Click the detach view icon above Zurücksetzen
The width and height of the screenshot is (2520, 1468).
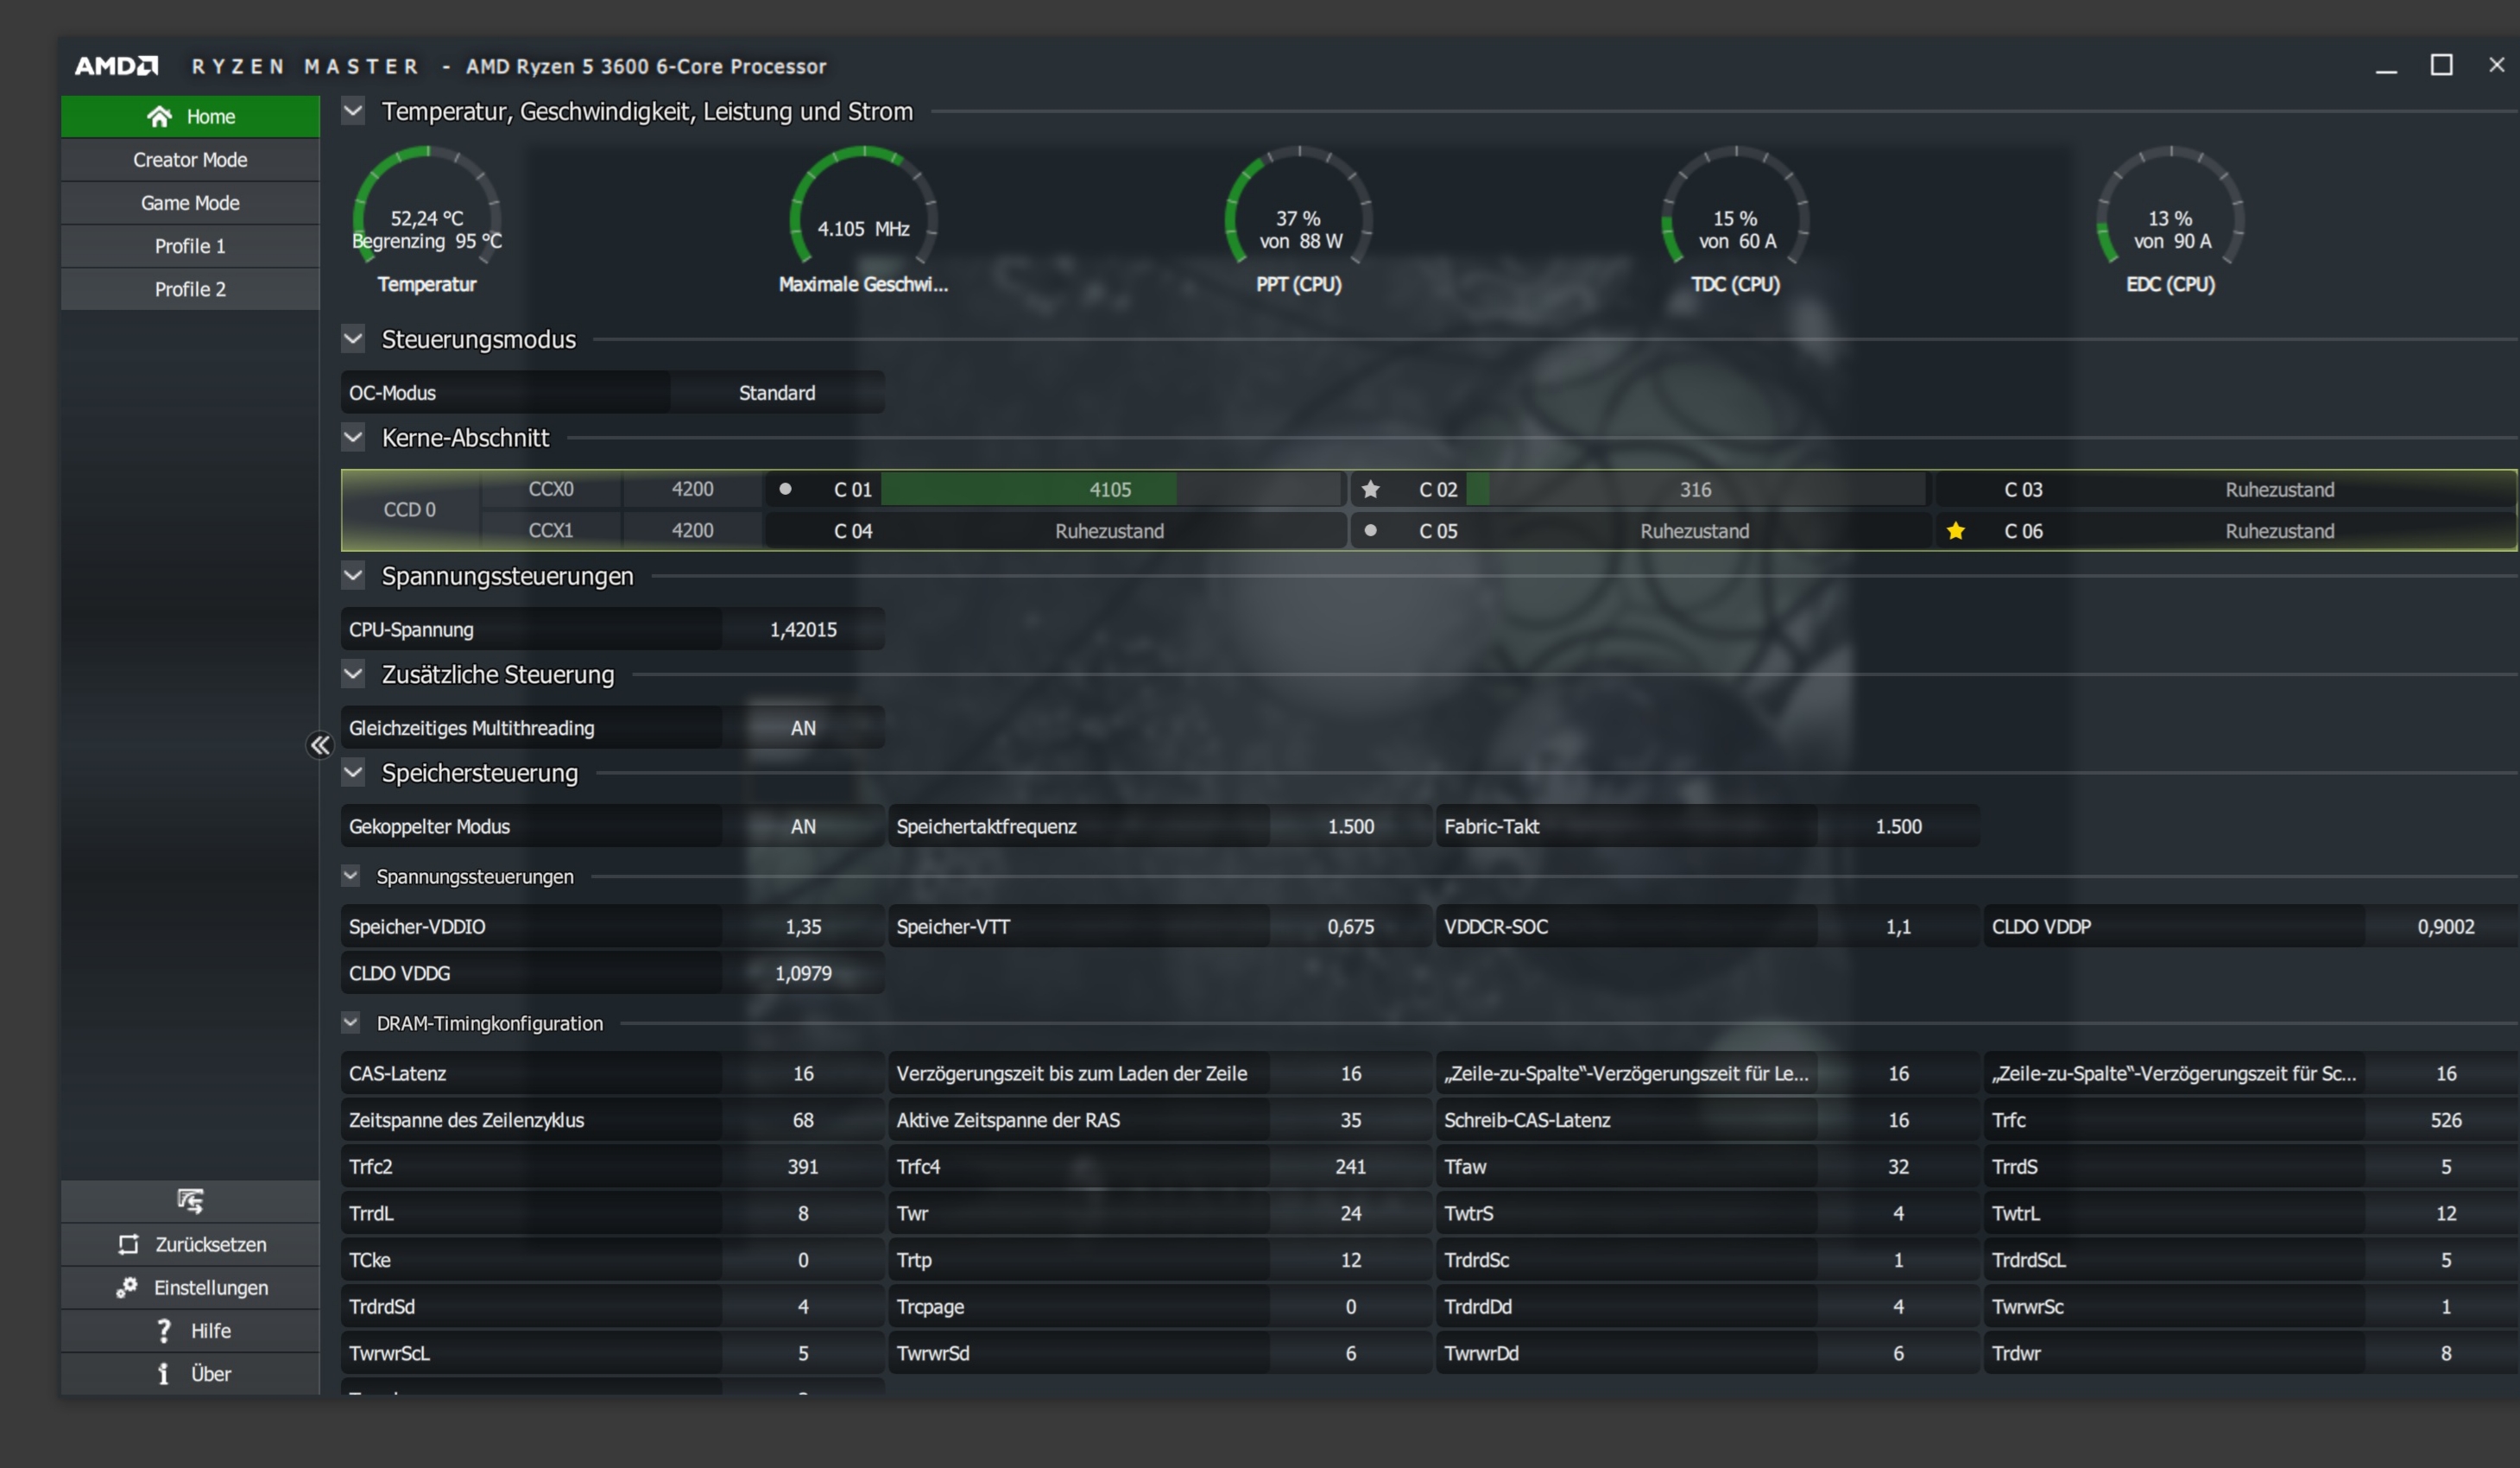pyautogui.click(x=190, y=1200)
